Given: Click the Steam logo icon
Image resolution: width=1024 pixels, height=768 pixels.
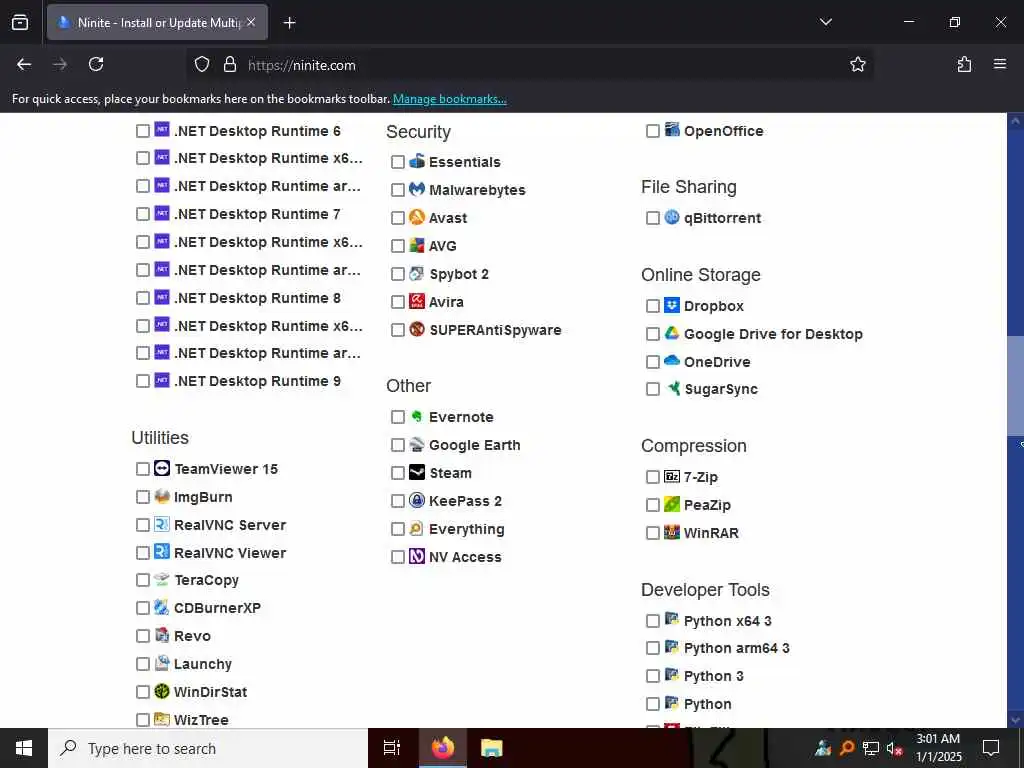Looking at the screenshot, I should point(417,472).
